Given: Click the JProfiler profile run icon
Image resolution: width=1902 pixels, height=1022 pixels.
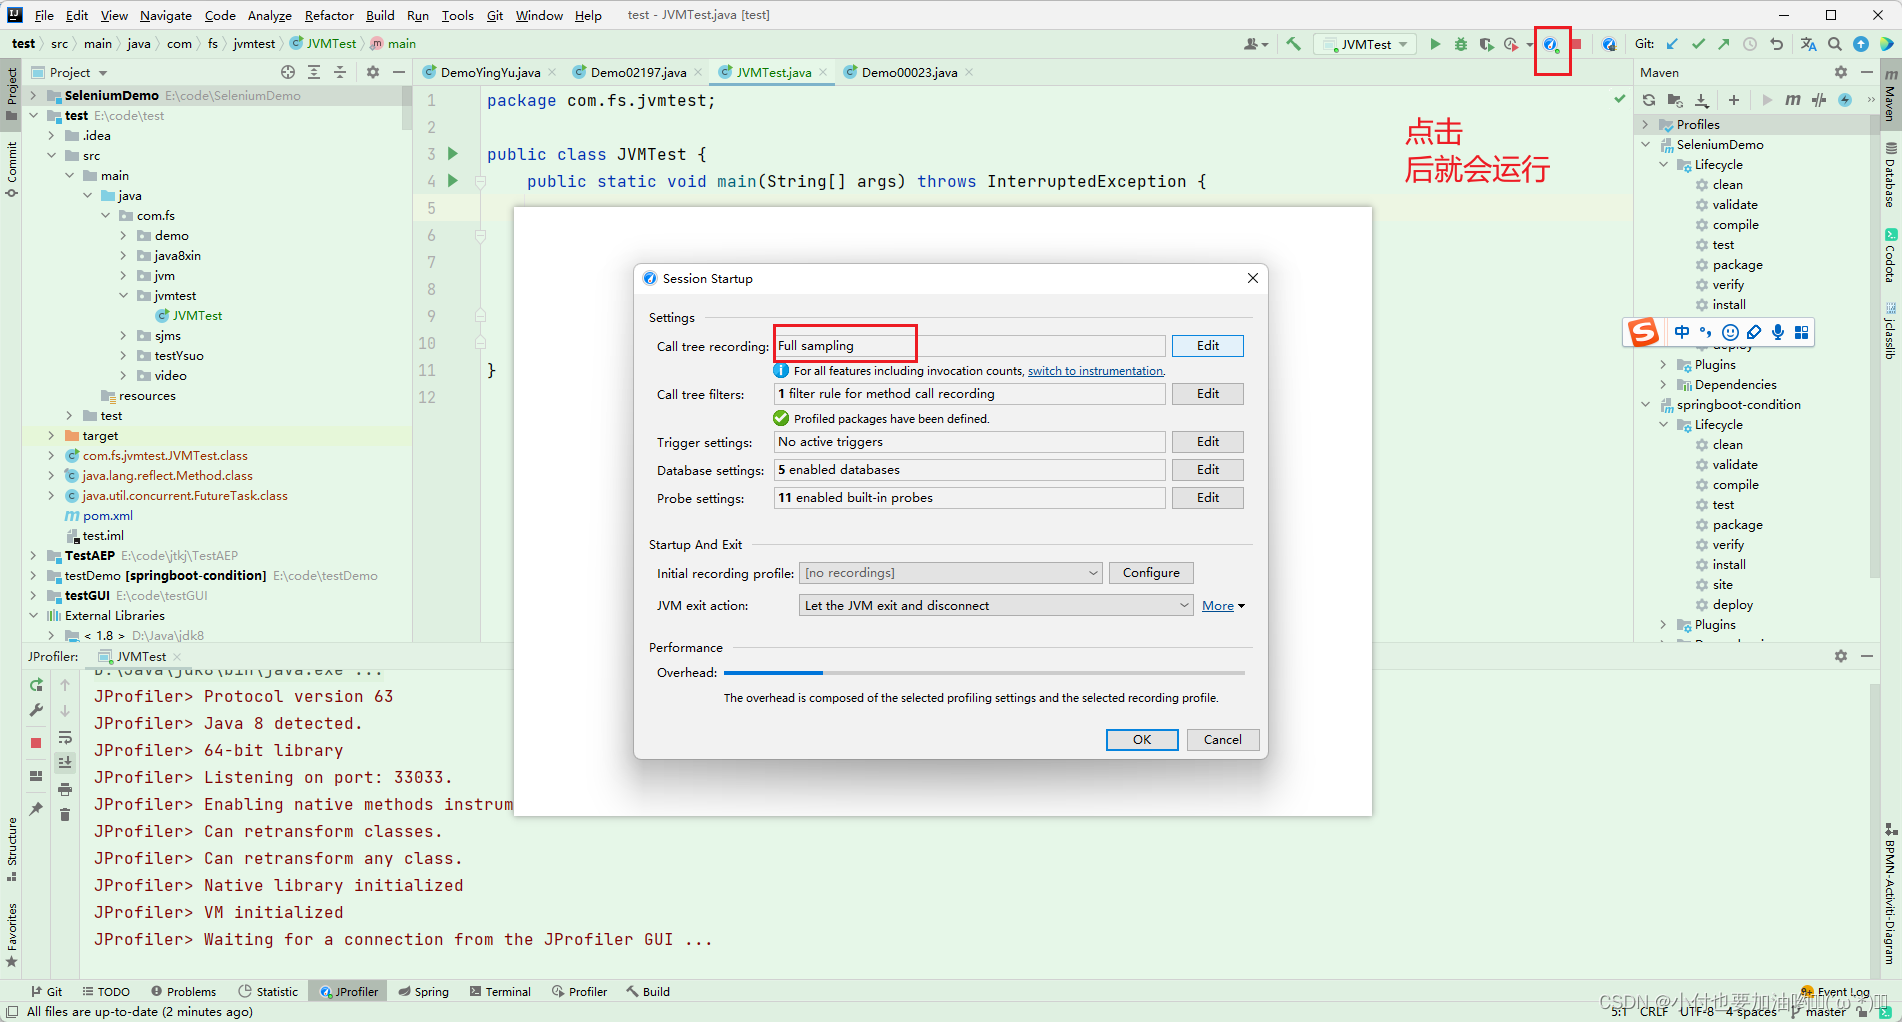Looking at the screenshot, I should [1550, 45].
